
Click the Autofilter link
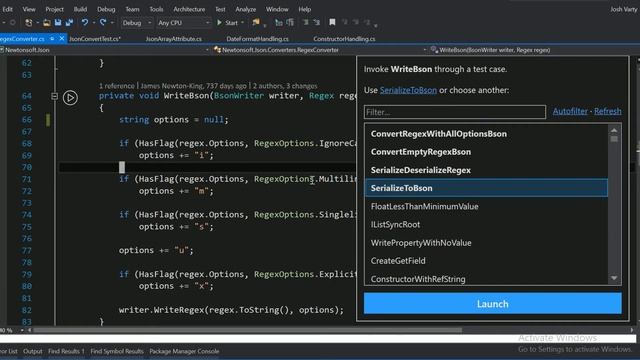[x=570, y=111]
